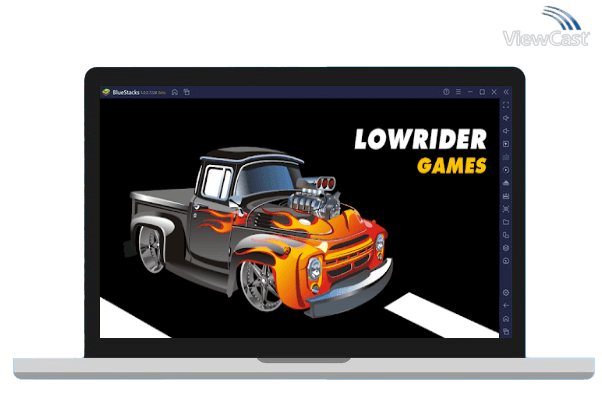This screenshot has height=414, width=602.
Task: Click the BlueStacks logo in the title bar
Action: (x=106, y=92)
